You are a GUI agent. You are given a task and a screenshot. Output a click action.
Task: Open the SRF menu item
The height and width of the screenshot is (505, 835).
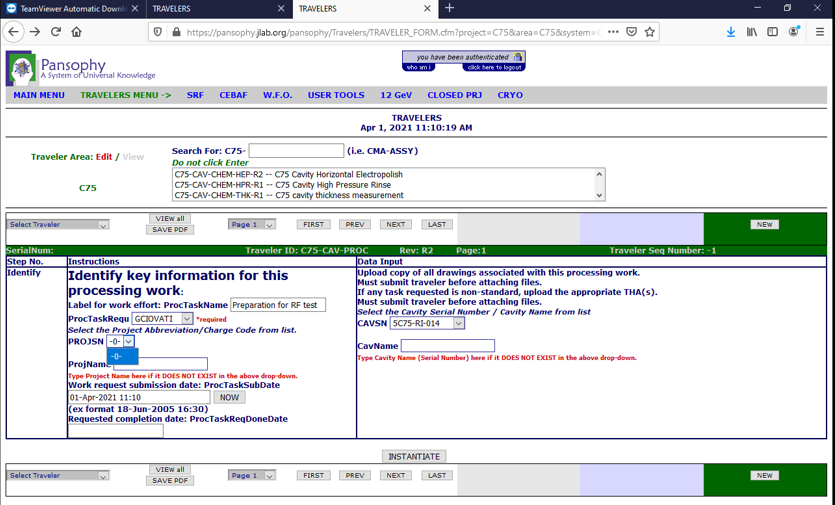click(195, 95)
